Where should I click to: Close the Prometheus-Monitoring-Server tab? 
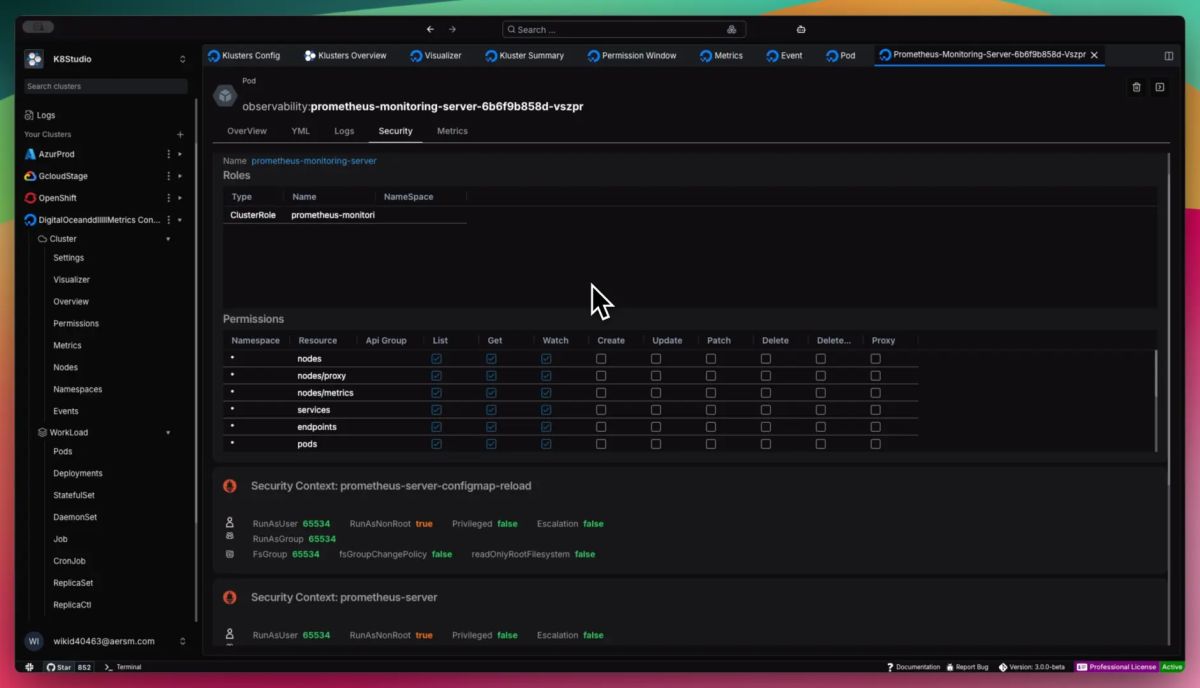point(1094,56)
